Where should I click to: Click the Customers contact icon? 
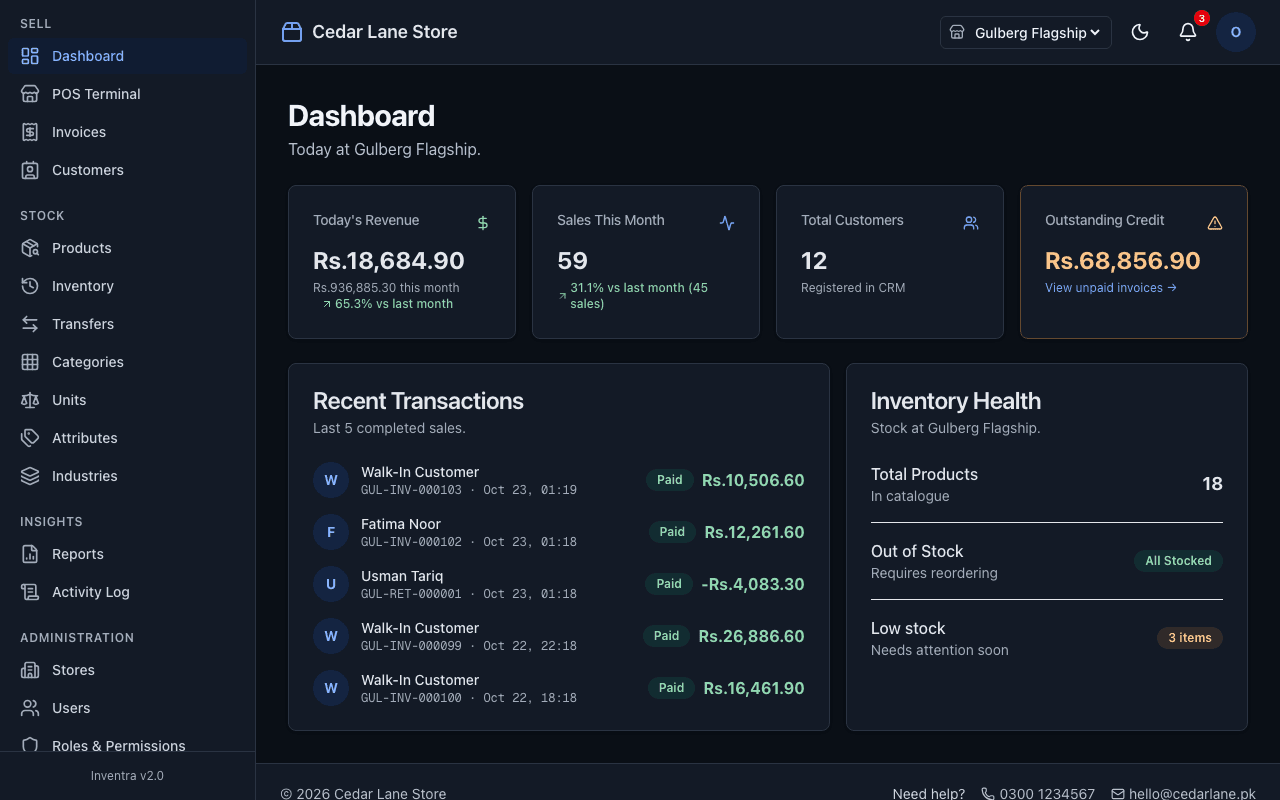30,170
